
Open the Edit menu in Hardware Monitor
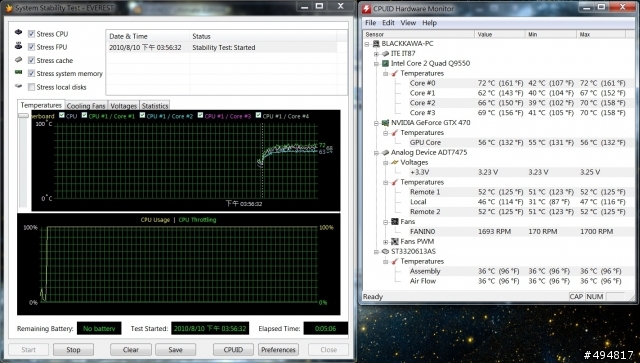388,23
